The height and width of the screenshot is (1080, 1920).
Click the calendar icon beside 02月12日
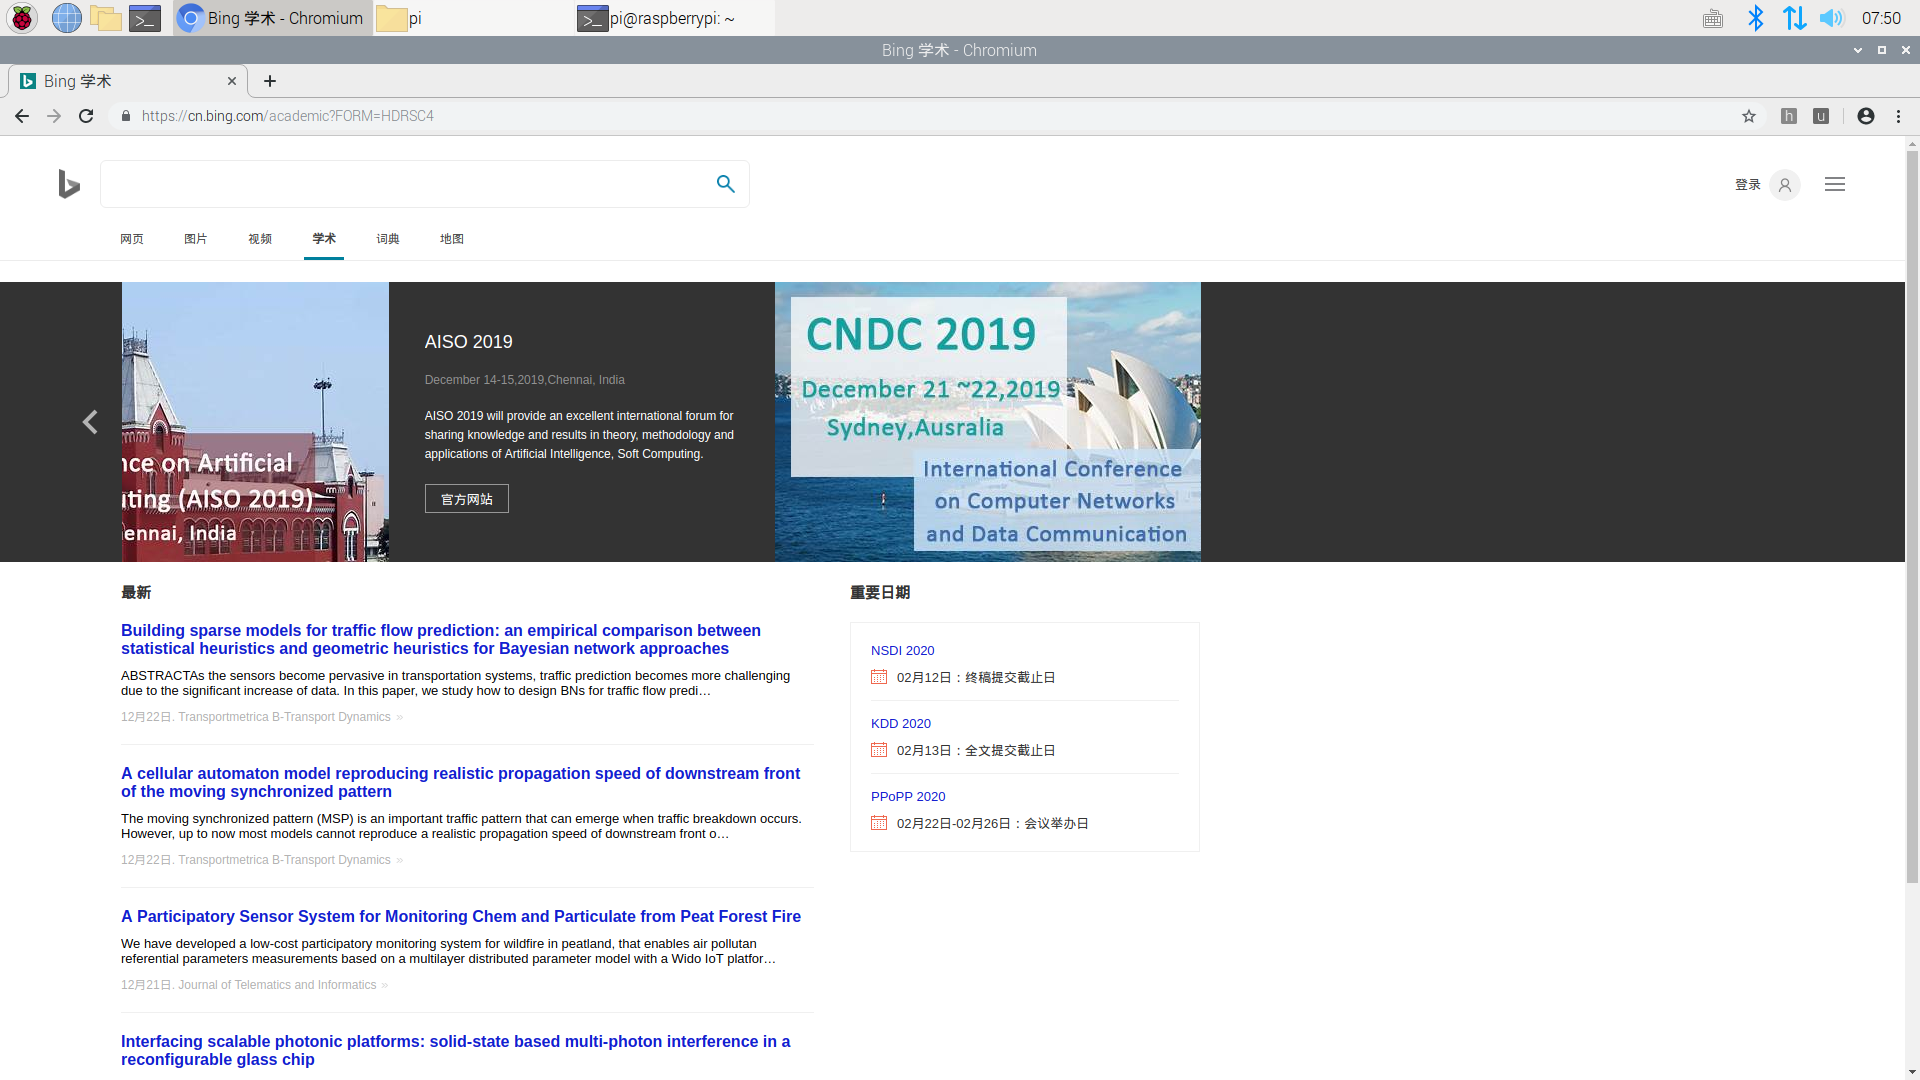[879, 677]
